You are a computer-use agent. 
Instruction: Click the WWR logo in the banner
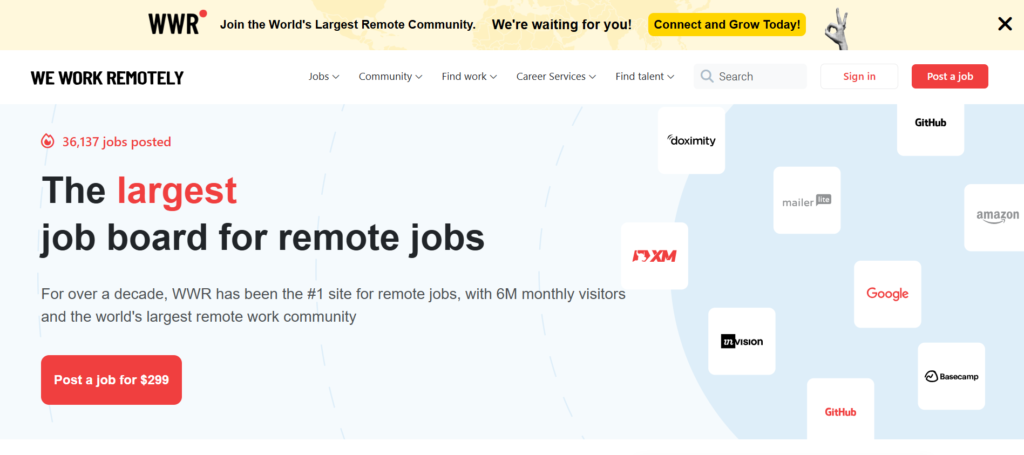click(177, 24)
